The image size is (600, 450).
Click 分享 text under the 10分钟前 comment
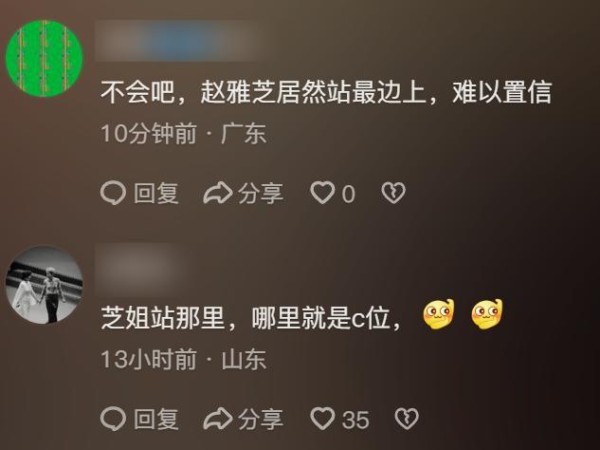[261, 193]
